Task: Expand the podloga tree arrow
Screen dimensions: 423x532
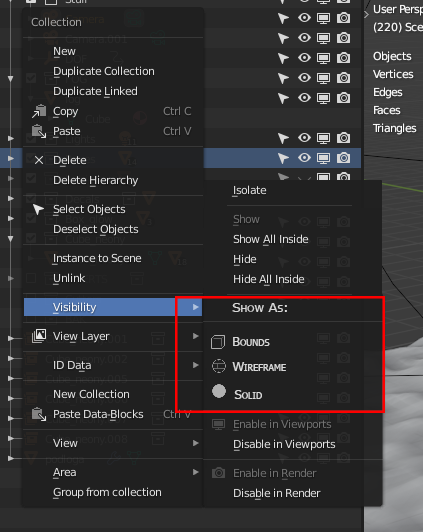Action: (11, 458)
